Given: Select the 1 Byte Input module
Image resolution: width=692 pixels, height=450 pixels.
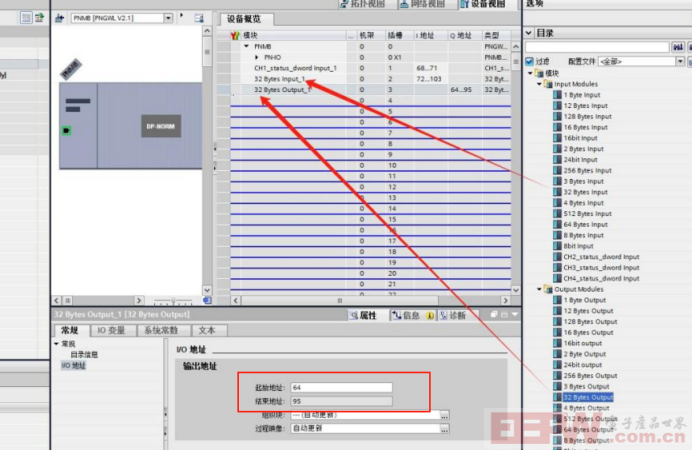Looking at the screenshot, I should tap(581, 95).
